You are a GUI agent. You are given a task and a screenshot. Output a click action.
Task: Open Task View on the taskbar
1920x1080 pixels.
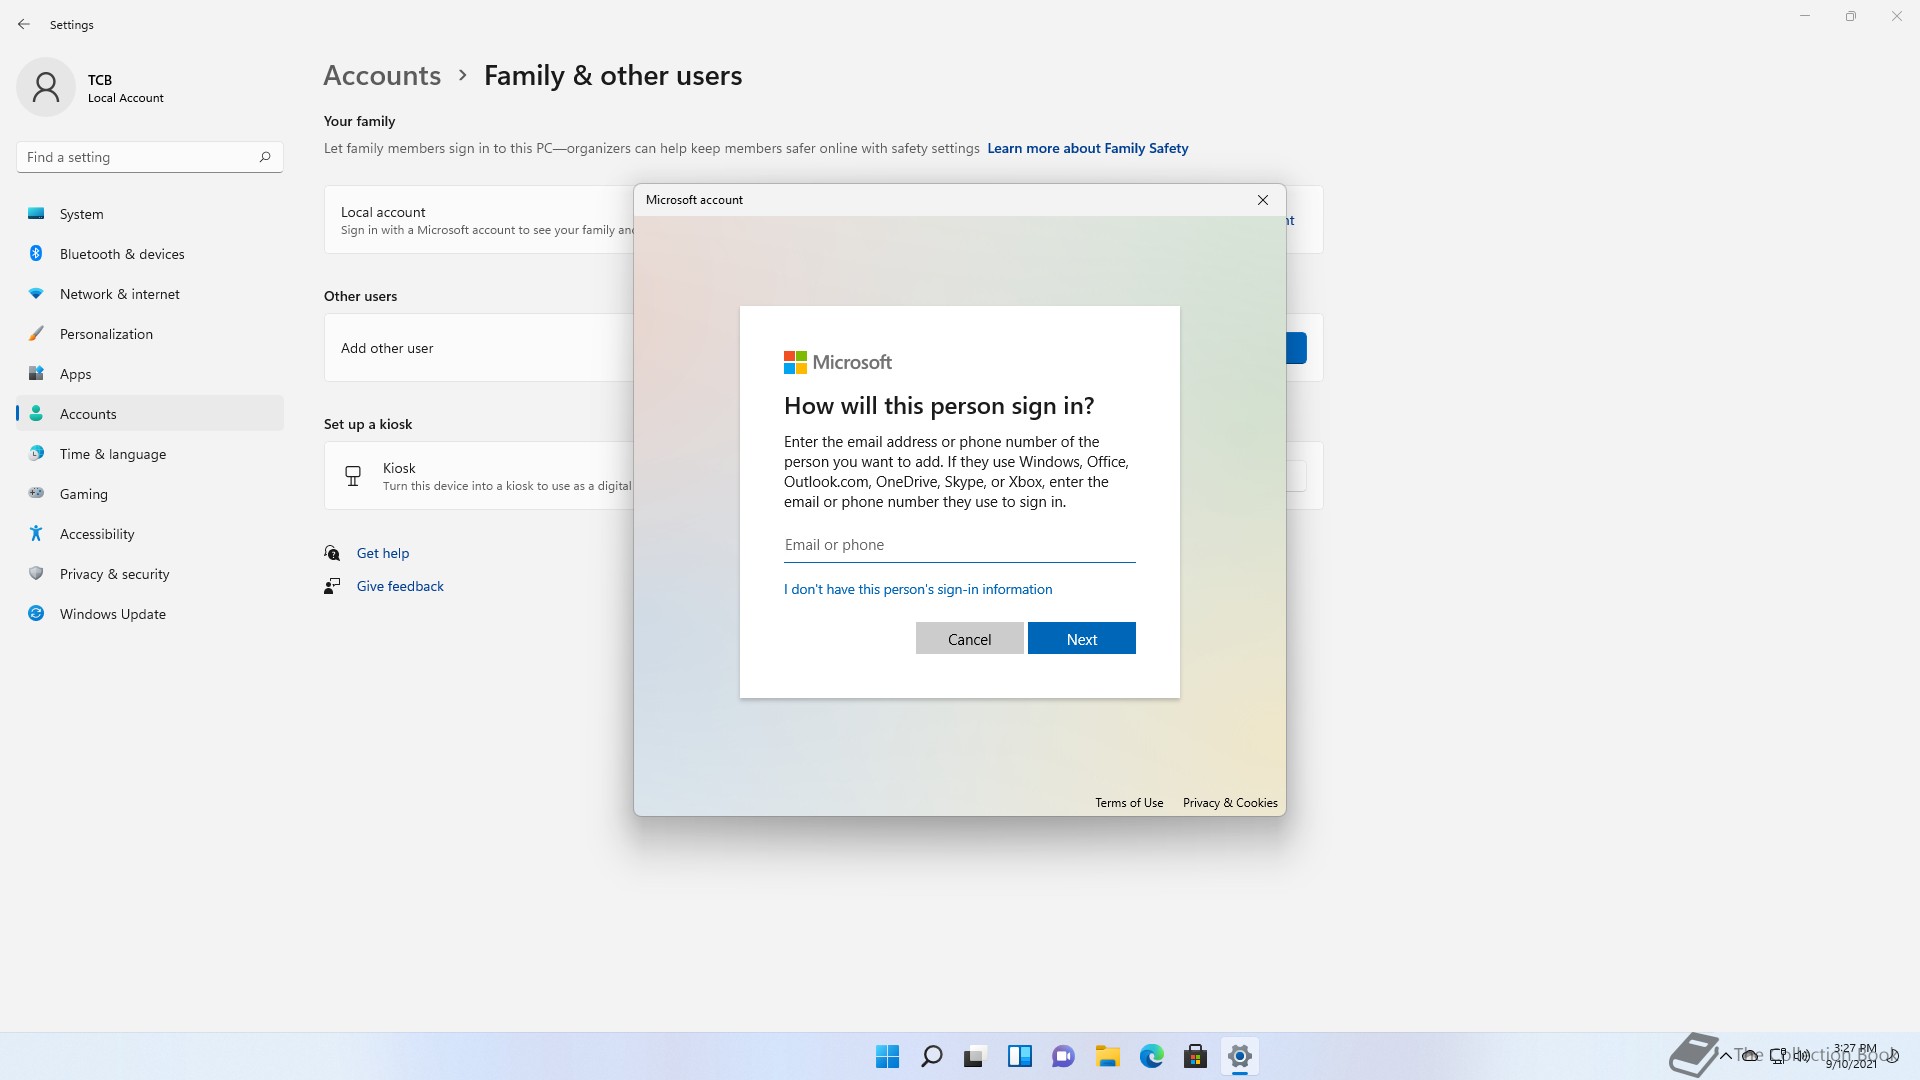[975, 1056]
